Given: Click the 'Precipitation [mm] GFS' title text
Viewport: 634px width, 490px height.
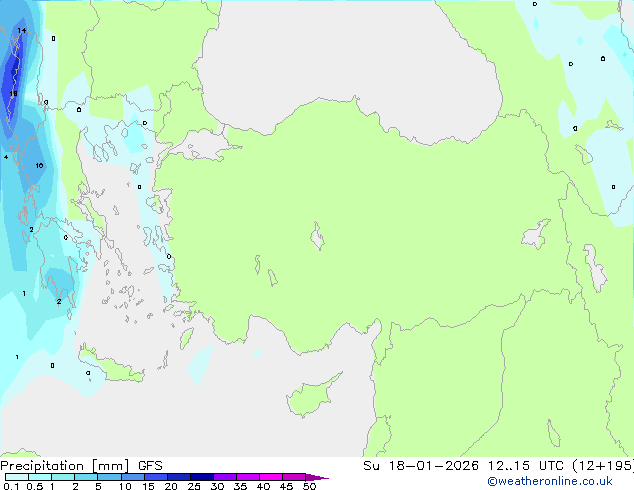Looking at the screenshot, I should [x=81, y=466].
